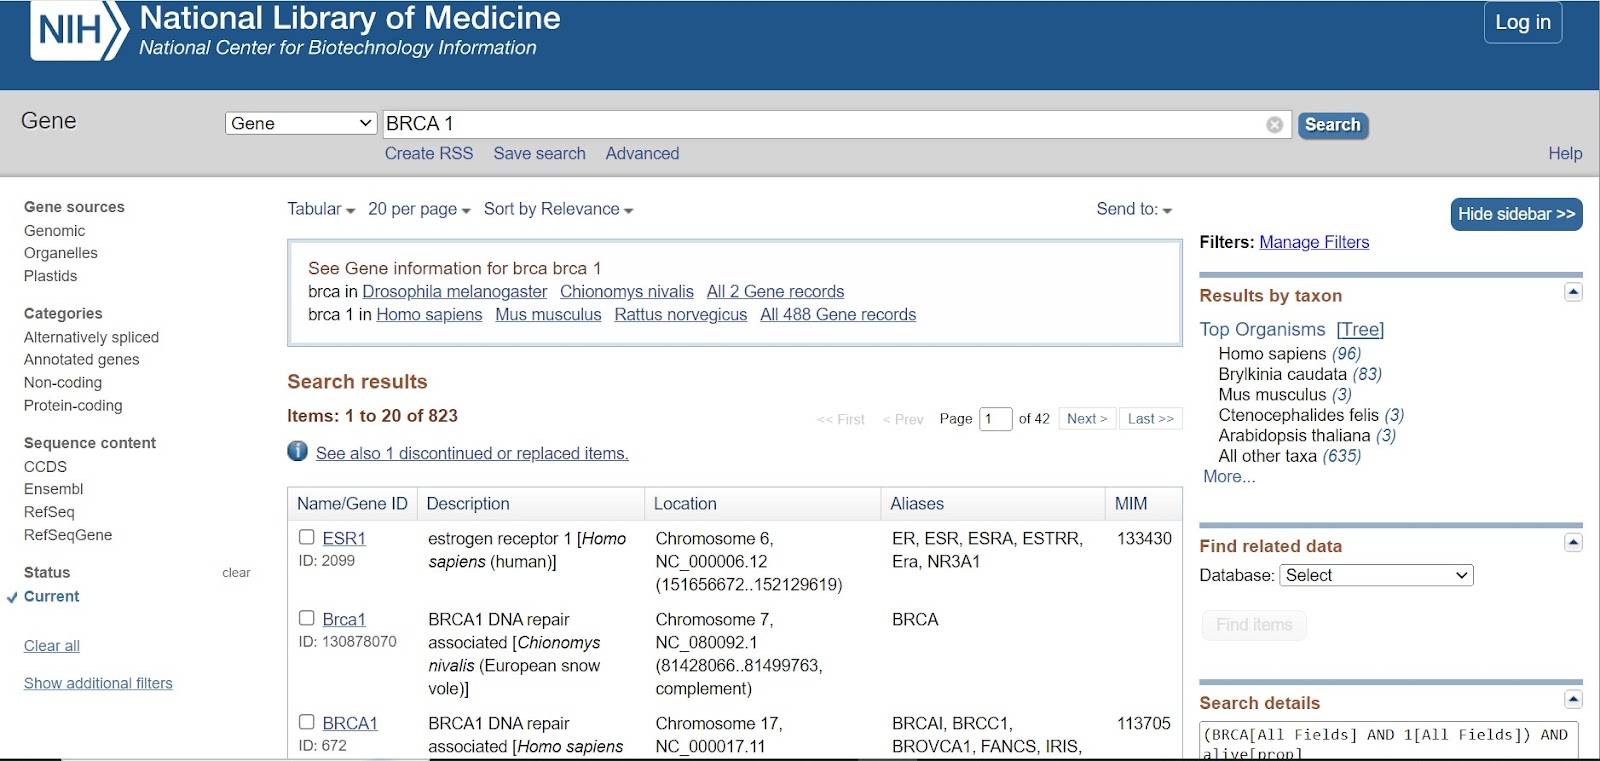The height and width of the screenshot is (761, 1600).
Task: Click the NIH logo
Action: point(80,31)
